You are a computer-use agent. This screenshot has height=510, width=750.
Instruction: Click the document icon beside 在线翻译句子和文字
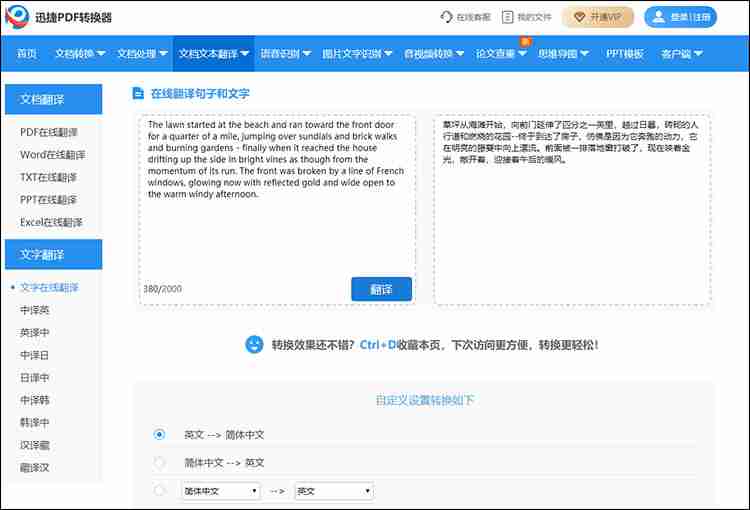click(138, 93)
